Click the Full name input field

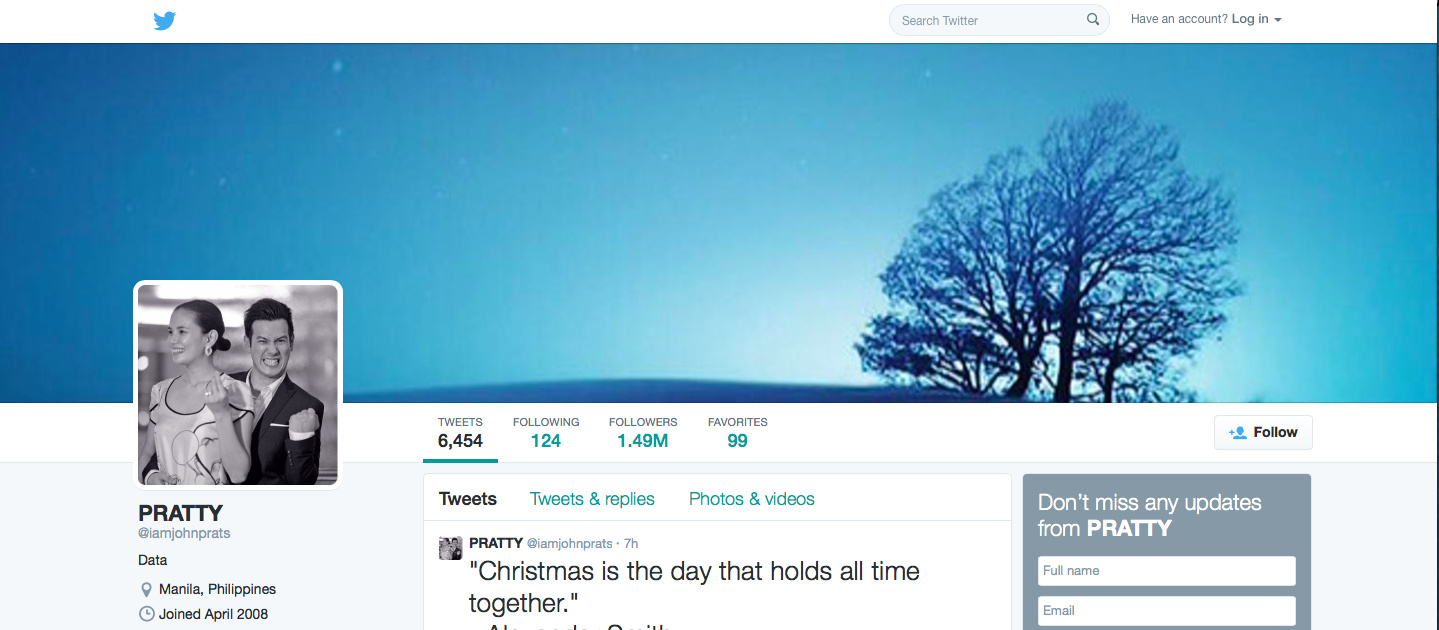pos(1167,571)
